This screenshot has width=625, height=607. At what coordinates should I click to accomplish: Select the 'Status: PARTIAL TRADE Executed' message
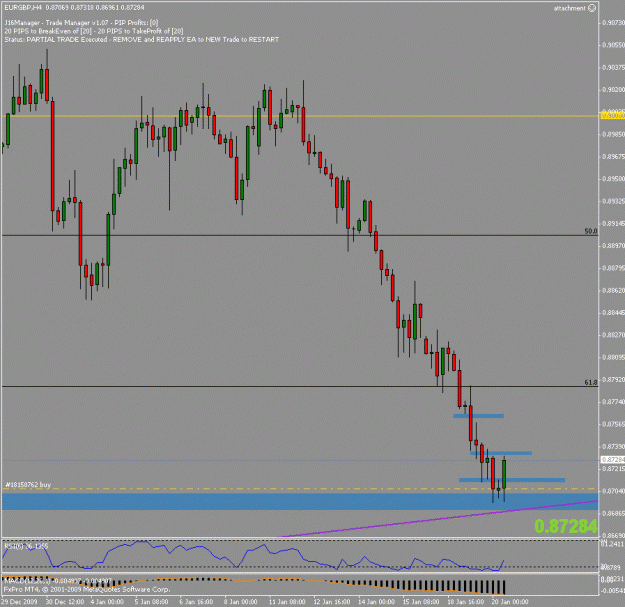click(x=142, y=39)
